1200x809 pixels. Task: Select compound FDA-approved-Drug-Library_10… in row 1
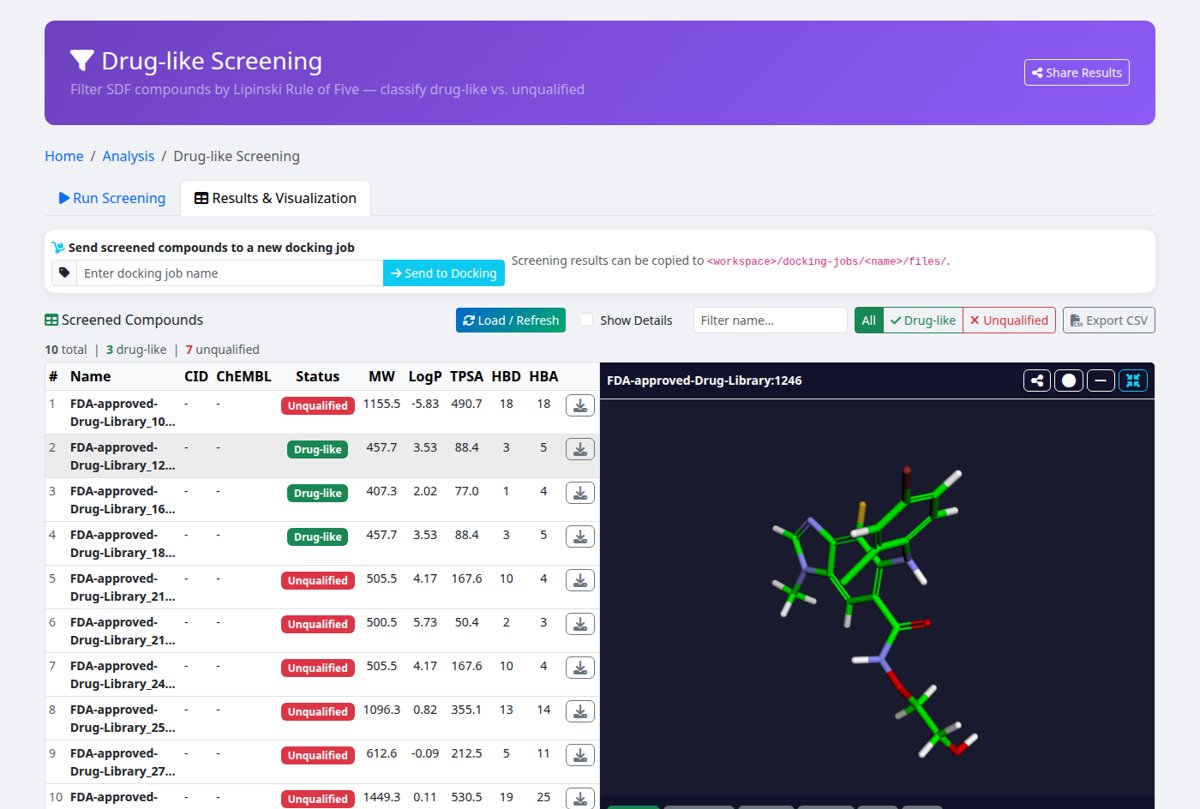[x=122, y=412]
